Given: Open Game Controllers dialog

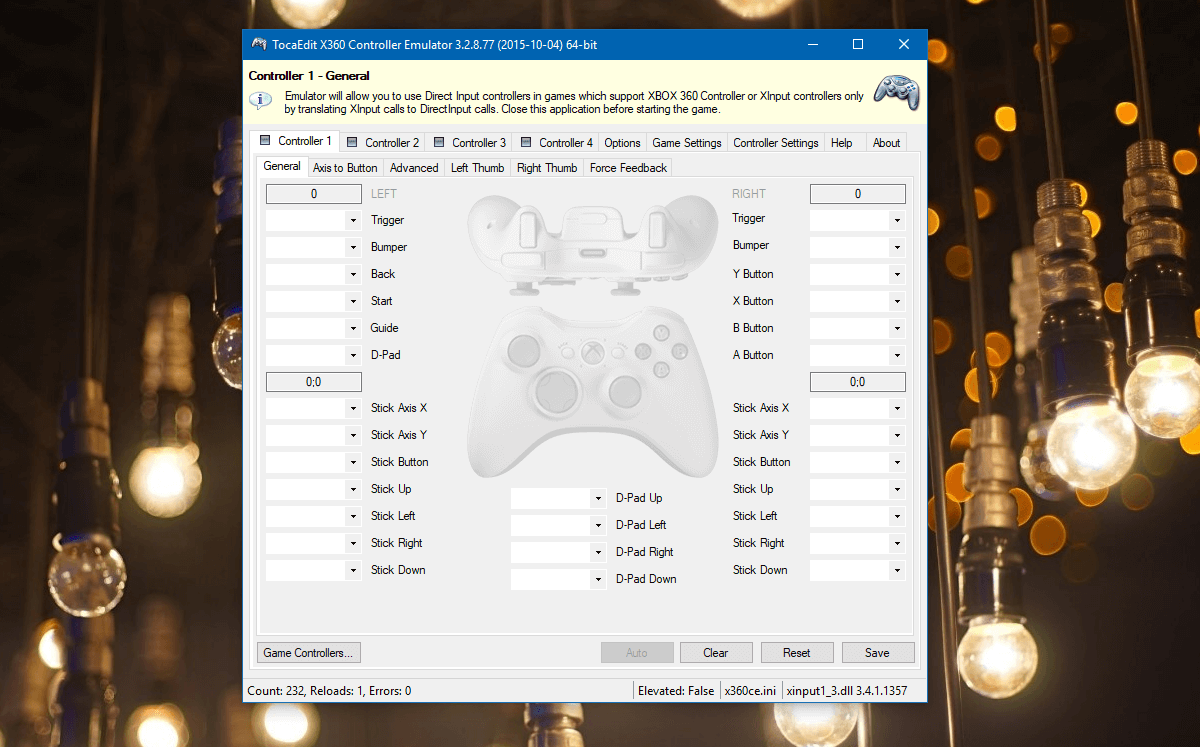Looking at the screenshot, I should point(308,653).
